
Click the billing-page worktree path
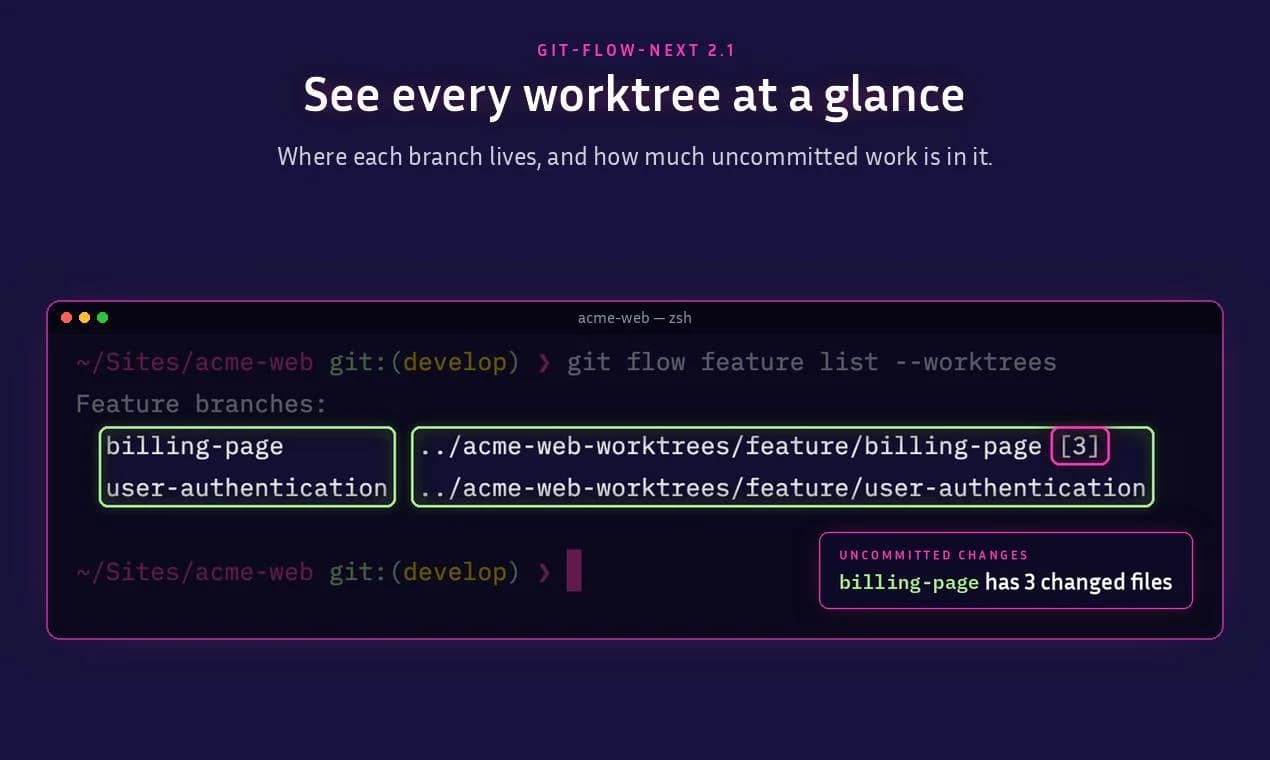(x=731, y=446)
